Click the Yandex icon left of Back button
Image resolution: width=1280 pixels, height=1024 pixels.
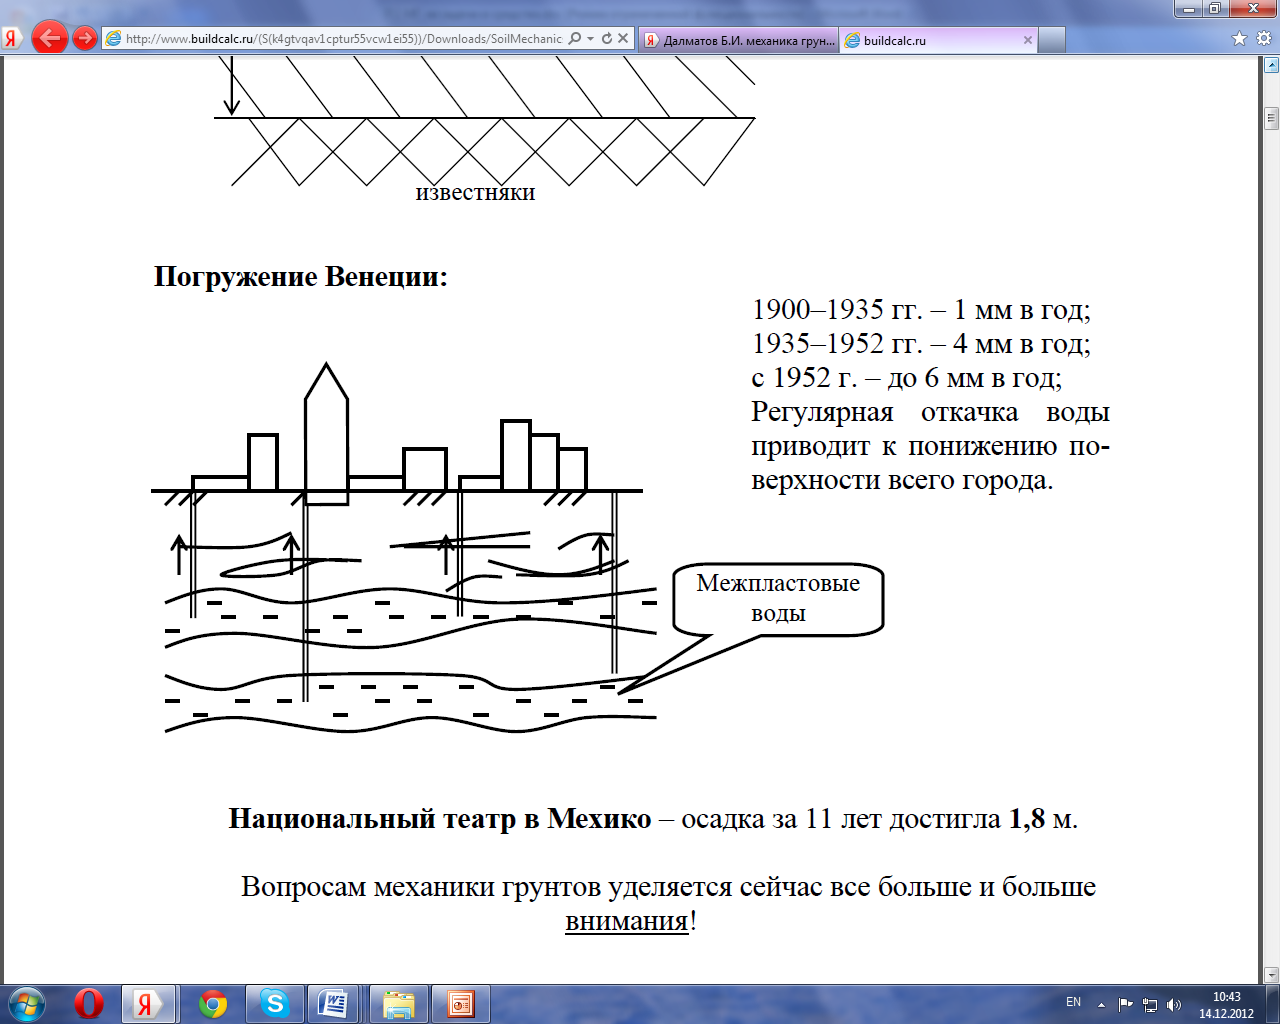12,39
